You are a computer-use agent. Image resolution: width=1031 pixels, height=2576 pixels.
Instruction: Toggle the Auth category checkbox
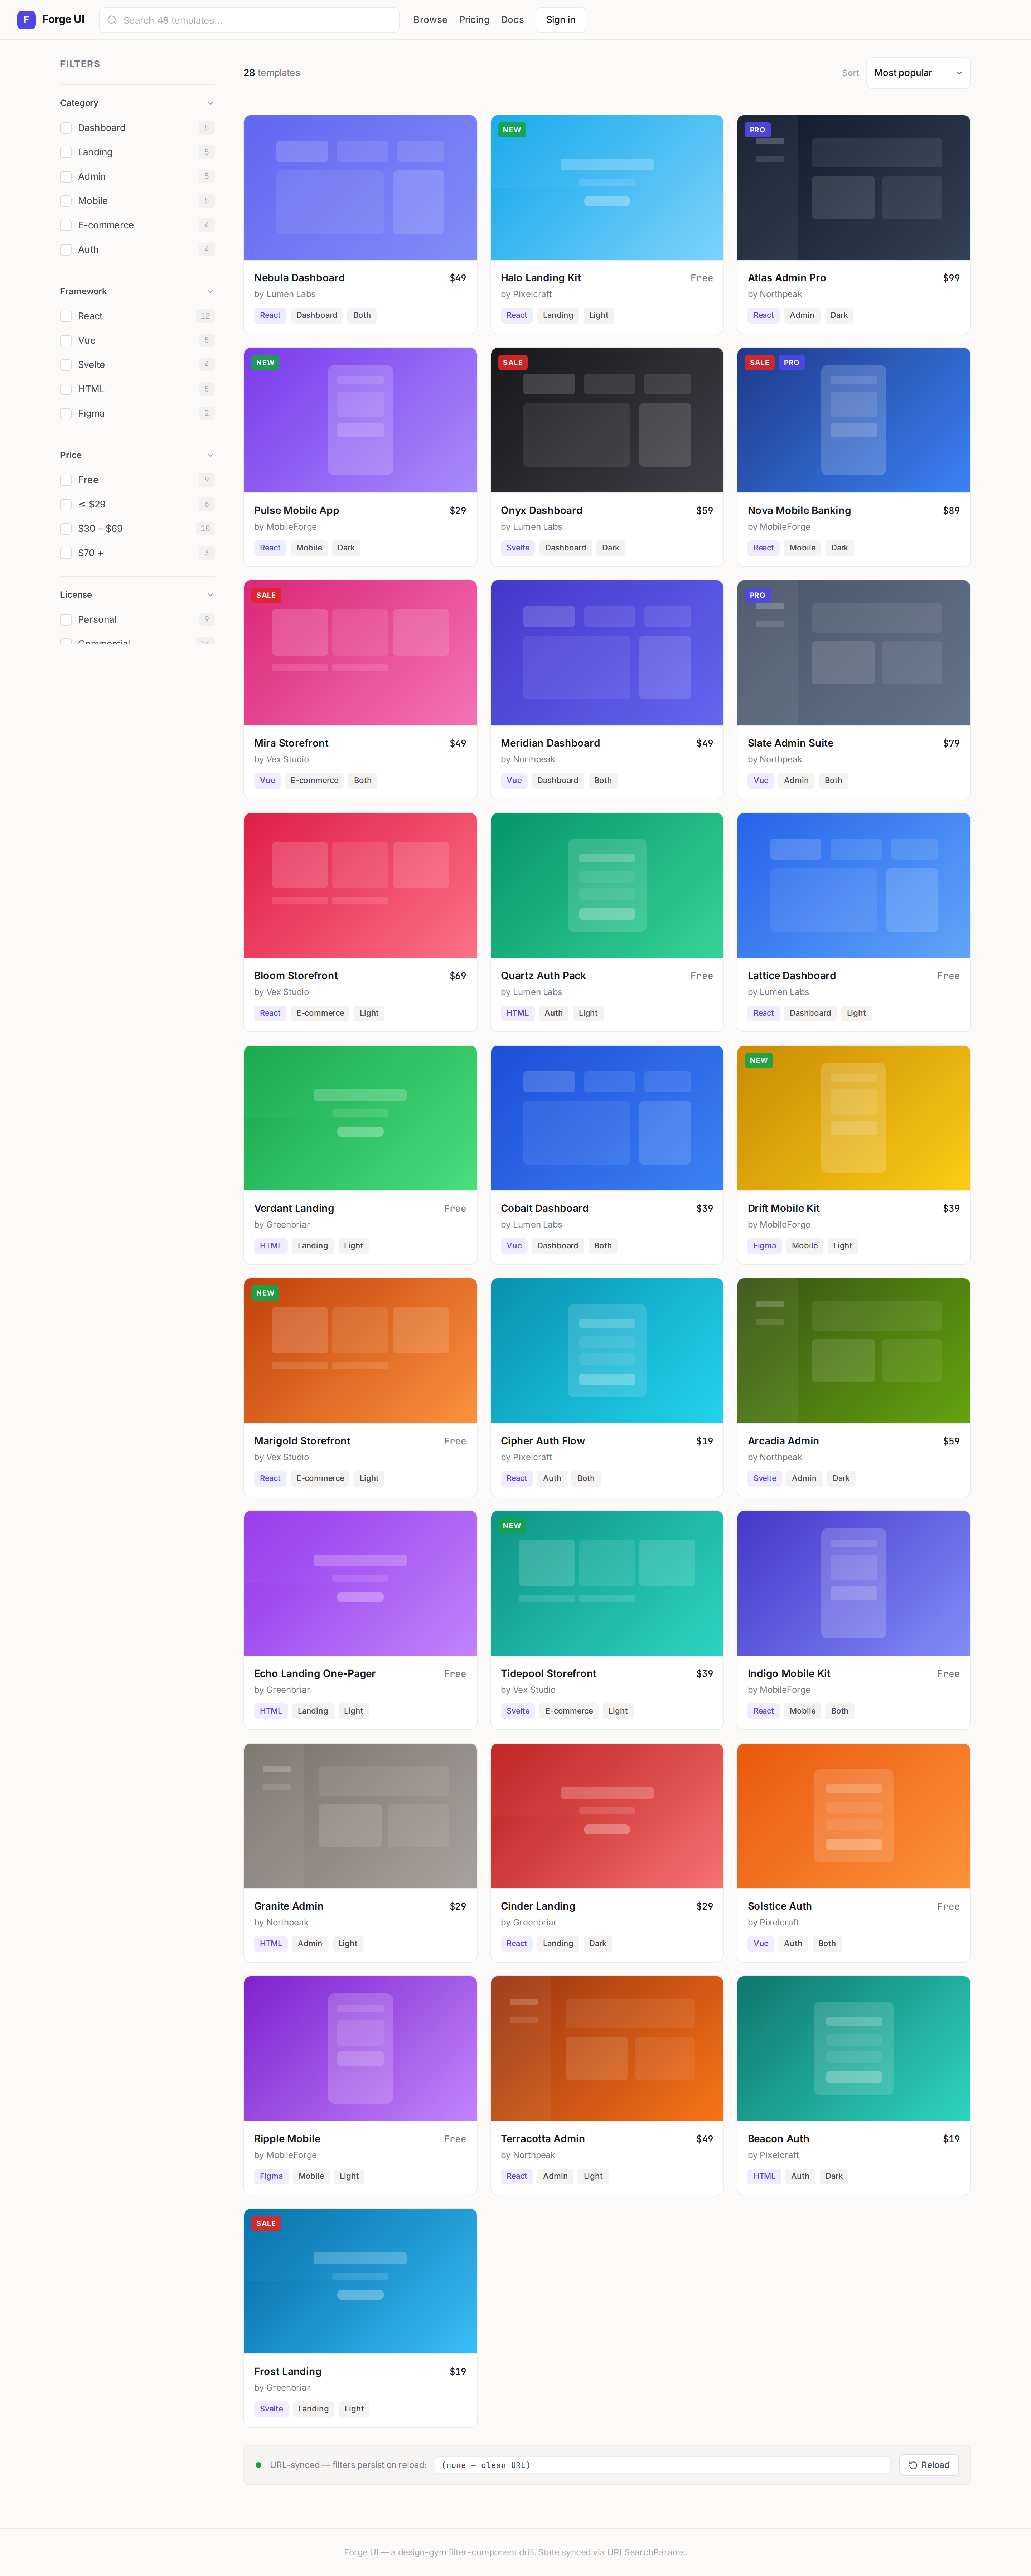pyautogui.click(x=66, y=250)
